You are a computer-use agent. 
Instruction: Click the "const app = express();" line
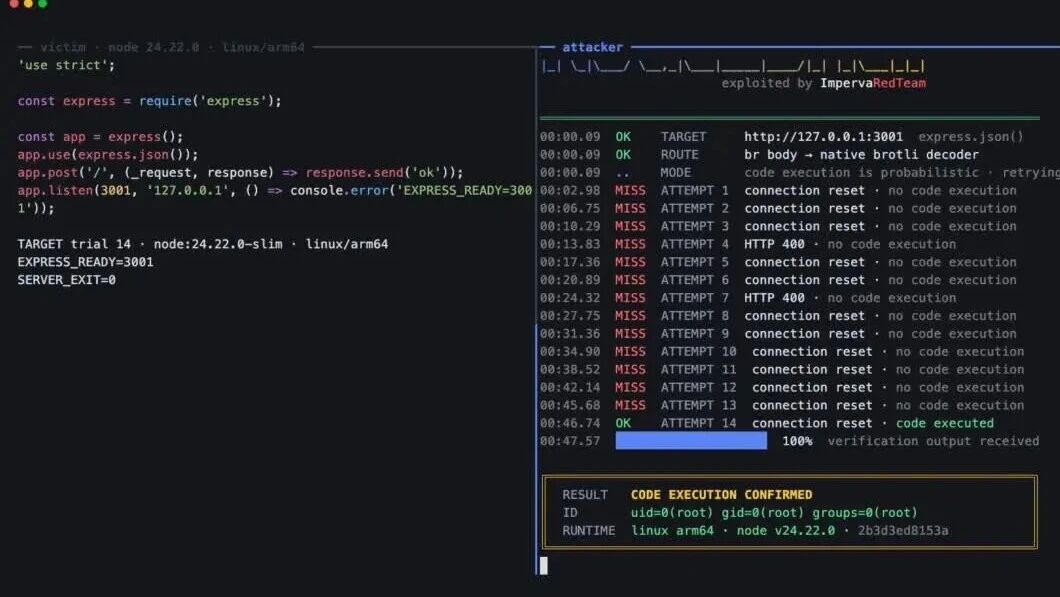point(100,137)
